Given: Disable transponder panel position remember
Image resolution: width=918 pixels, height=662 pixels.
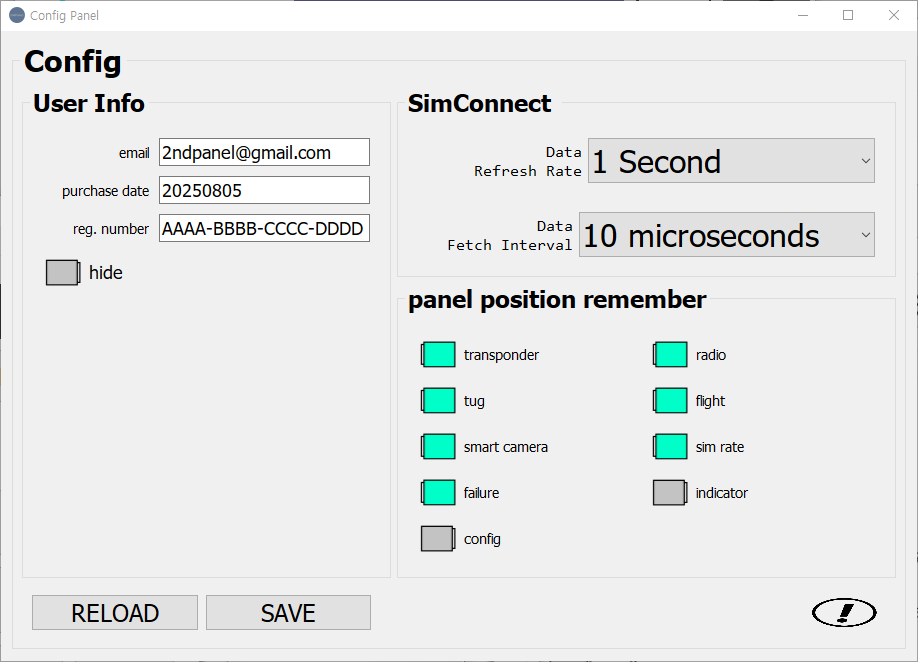Looking at the screenshot, I should [438, 355].
